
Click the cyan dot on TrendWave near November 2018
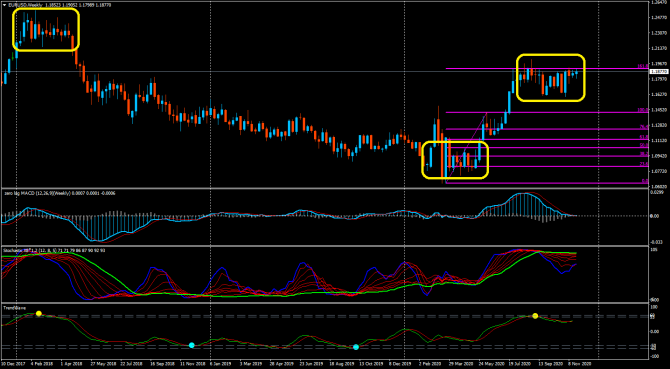(191, 345)
